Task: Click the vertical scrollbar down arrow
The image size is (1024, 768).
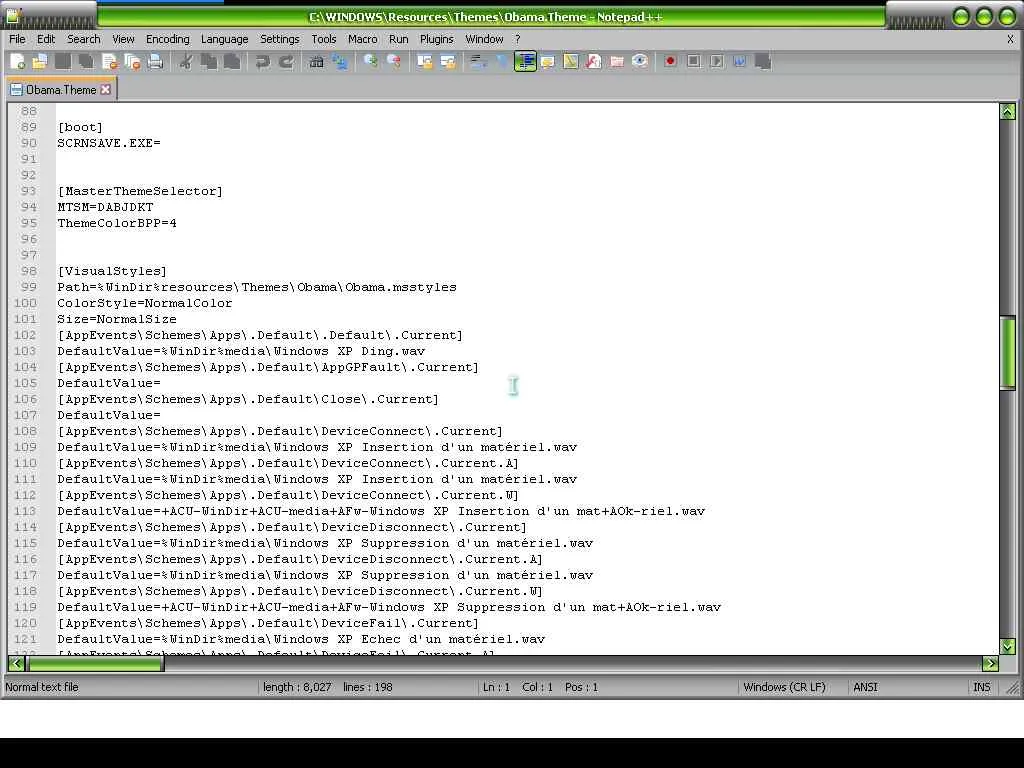Action: click(x=1007, y=646)
